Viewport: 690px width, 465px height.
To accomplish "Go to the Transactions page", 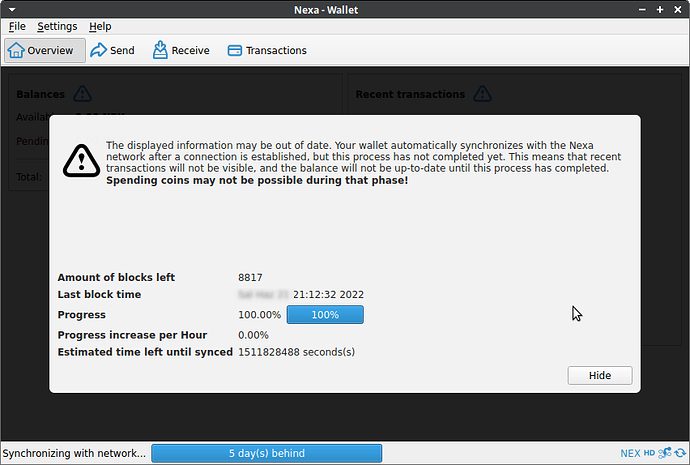I will pyautogui.click(x=267, y=51).
